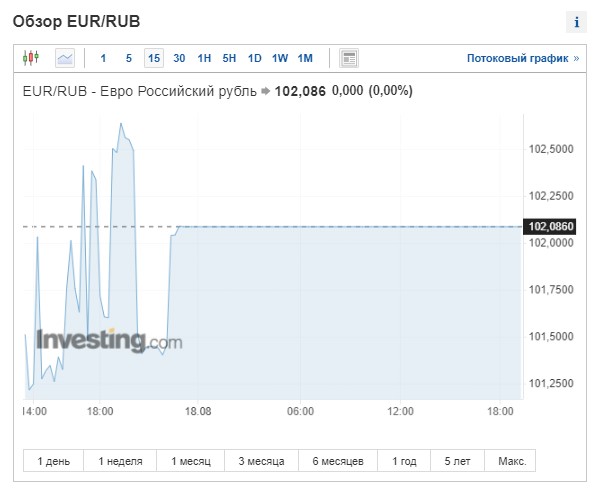
Task: Choose the 30-minute interval
Action: coord(179,58)
